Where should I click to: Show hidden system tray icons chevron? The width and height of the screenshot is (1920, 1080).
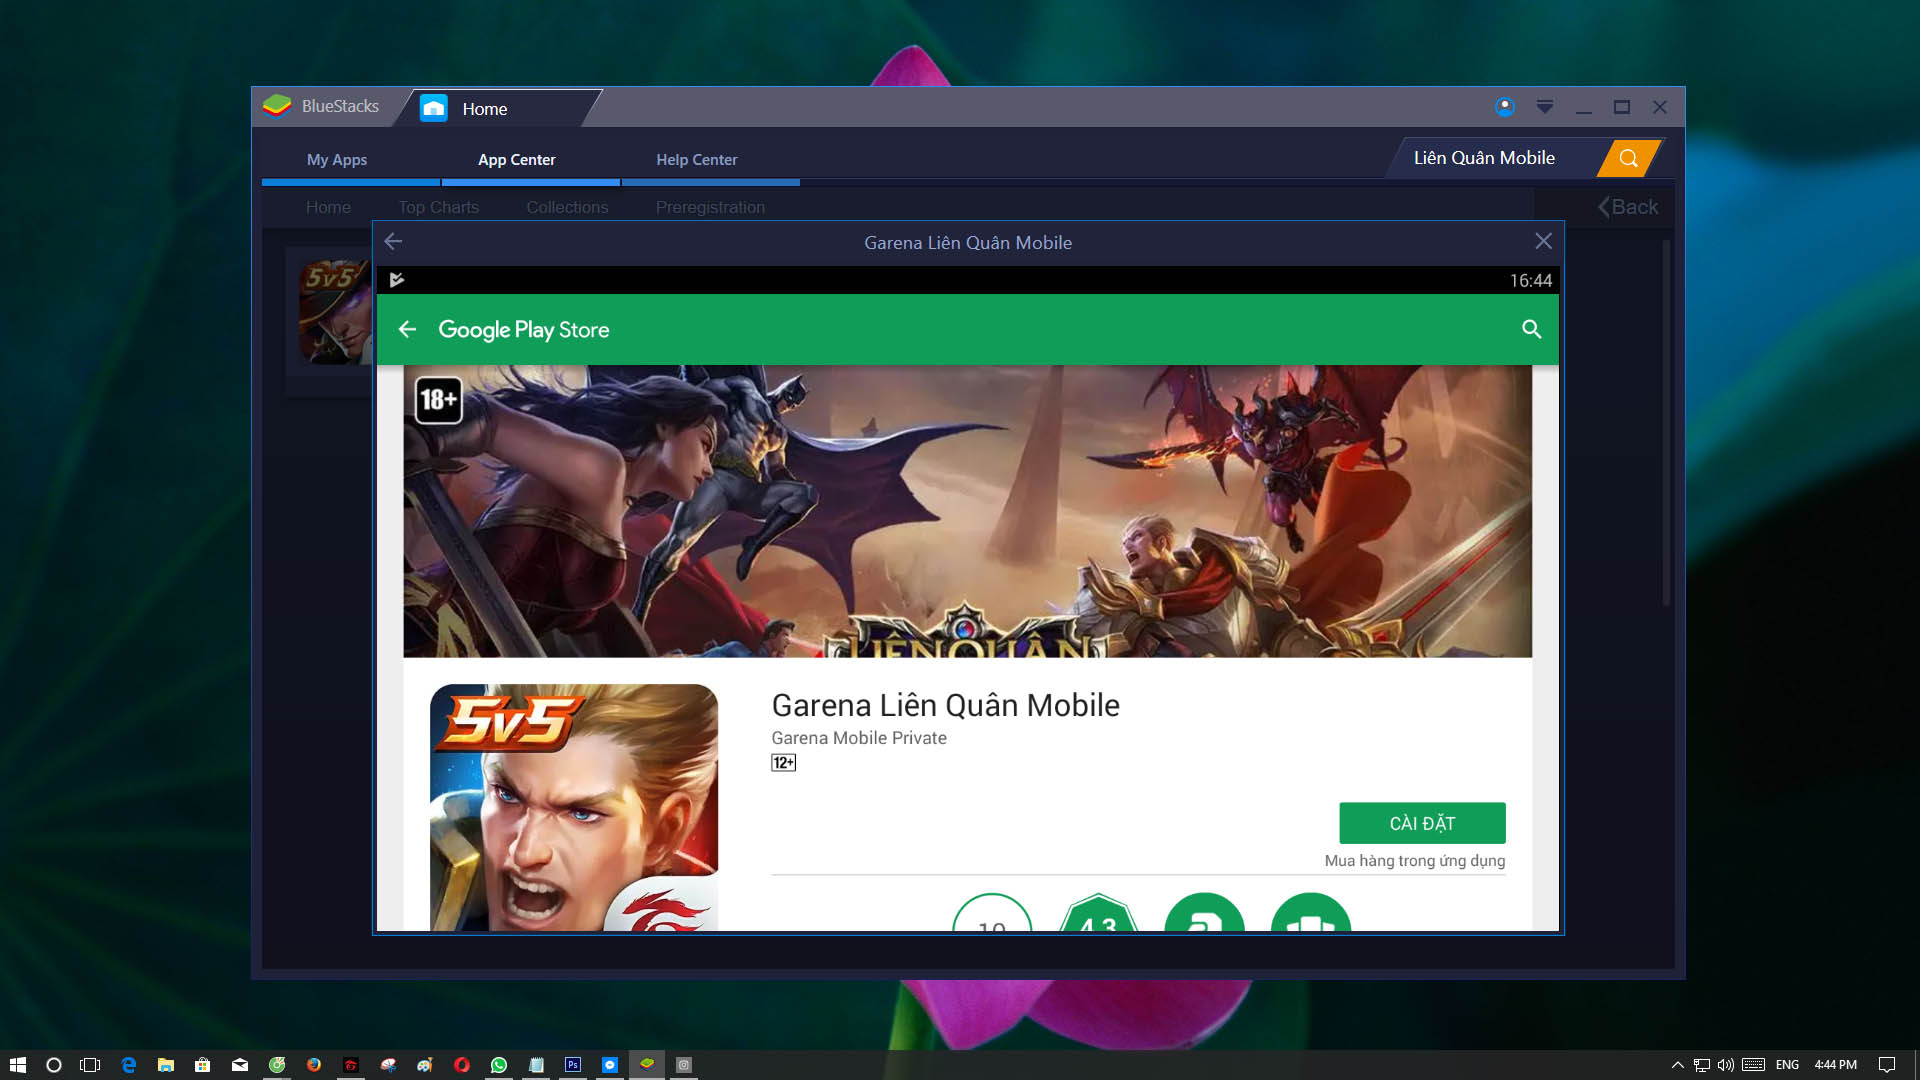point(1677,1065)
